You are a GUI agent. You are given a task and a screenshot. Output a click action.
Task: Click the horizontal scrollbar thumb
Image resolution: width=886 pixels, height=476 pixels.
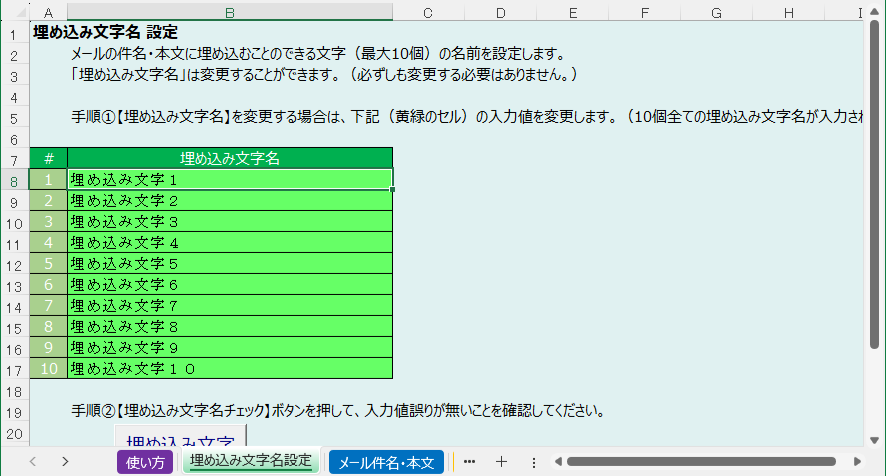(701, 462)
